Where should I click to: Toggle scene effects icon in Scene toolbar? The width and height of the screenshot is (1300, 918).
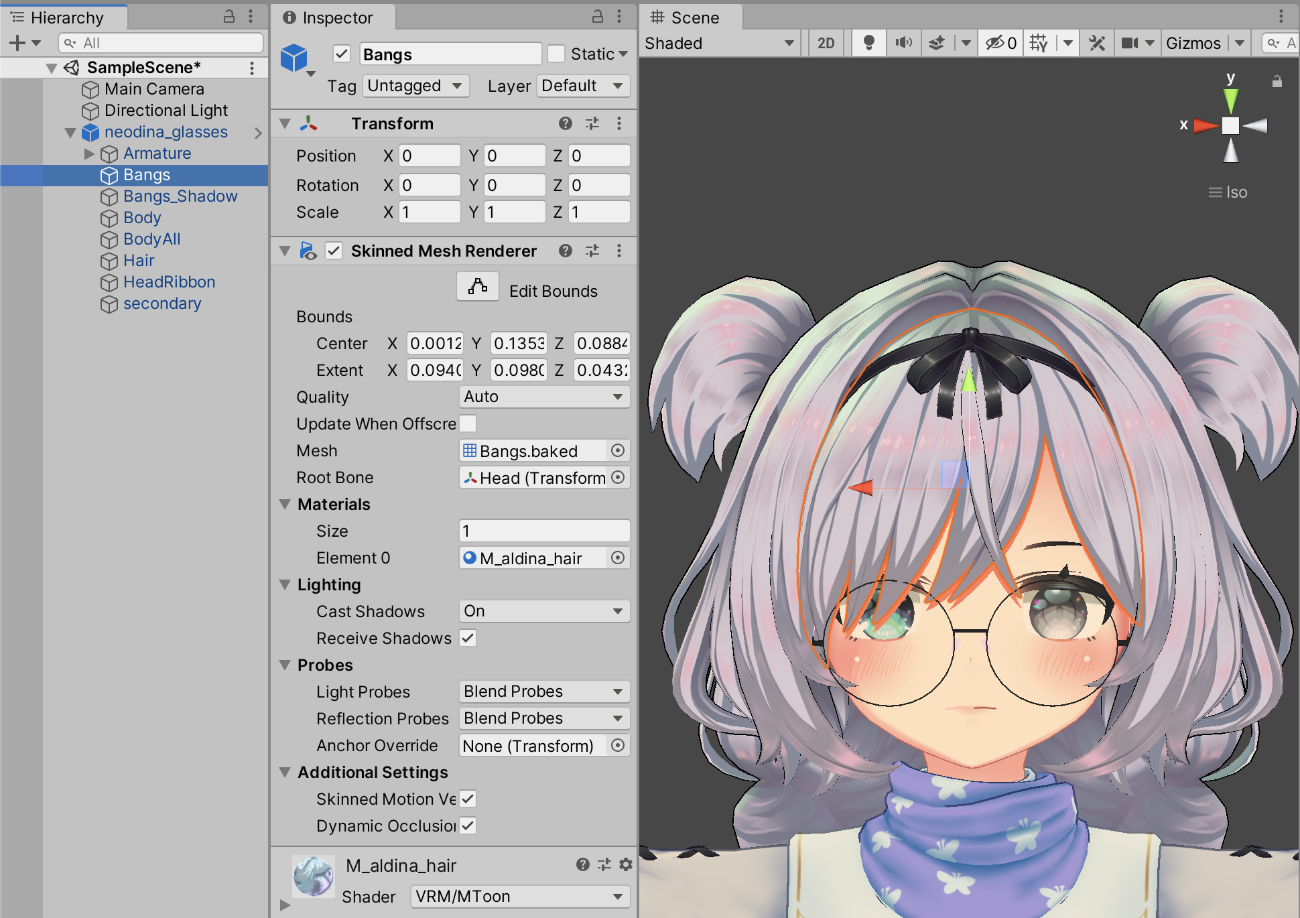[x=937, y=43]
